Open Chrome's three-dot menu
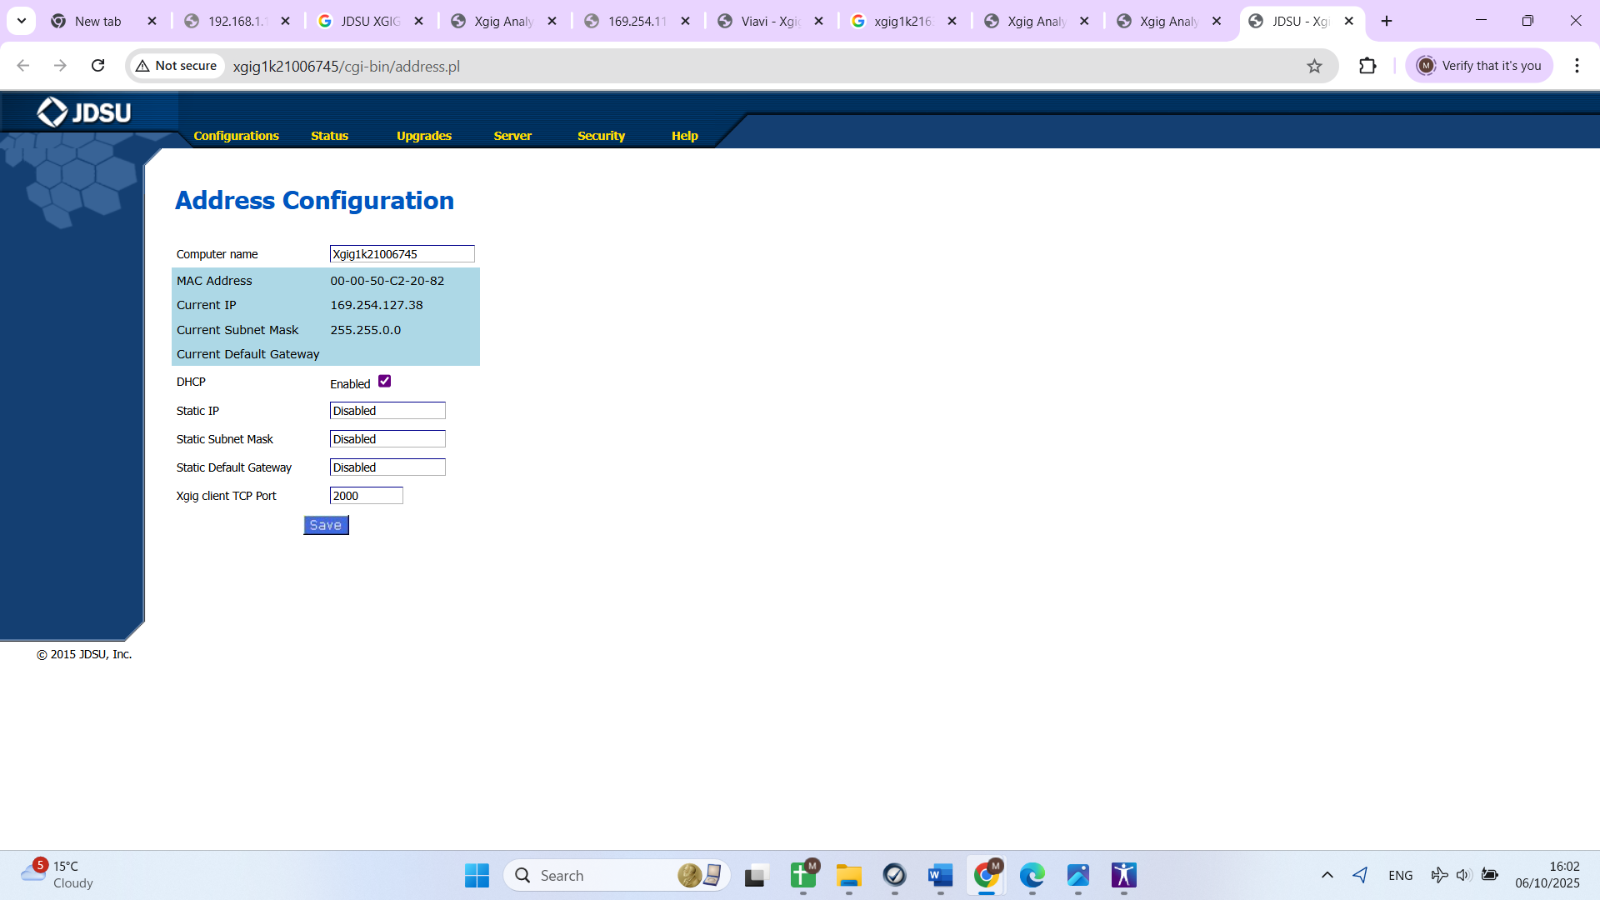1600x900 pixels. pyautogui.click(x=1576, y=66)
